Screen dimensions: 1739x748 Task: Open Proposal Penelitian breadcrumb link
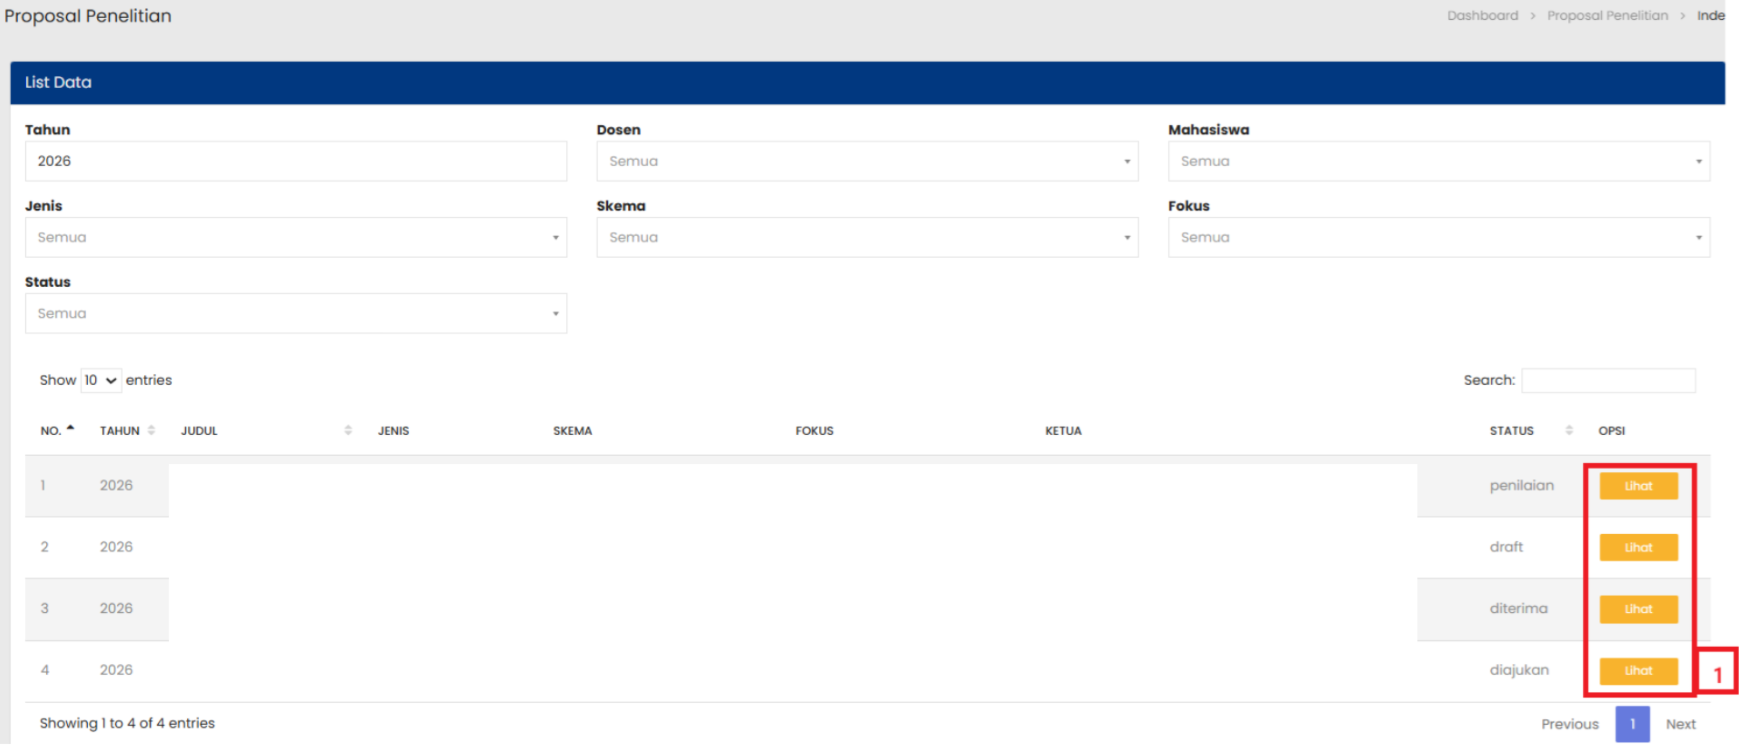(x=1607, y=16)
